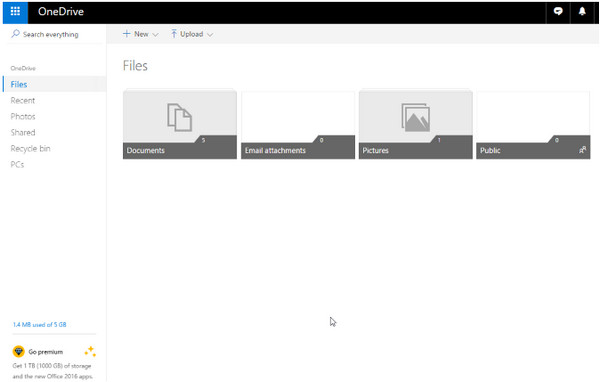
Task: Open Shared in the sidebar
Action: 23,132
